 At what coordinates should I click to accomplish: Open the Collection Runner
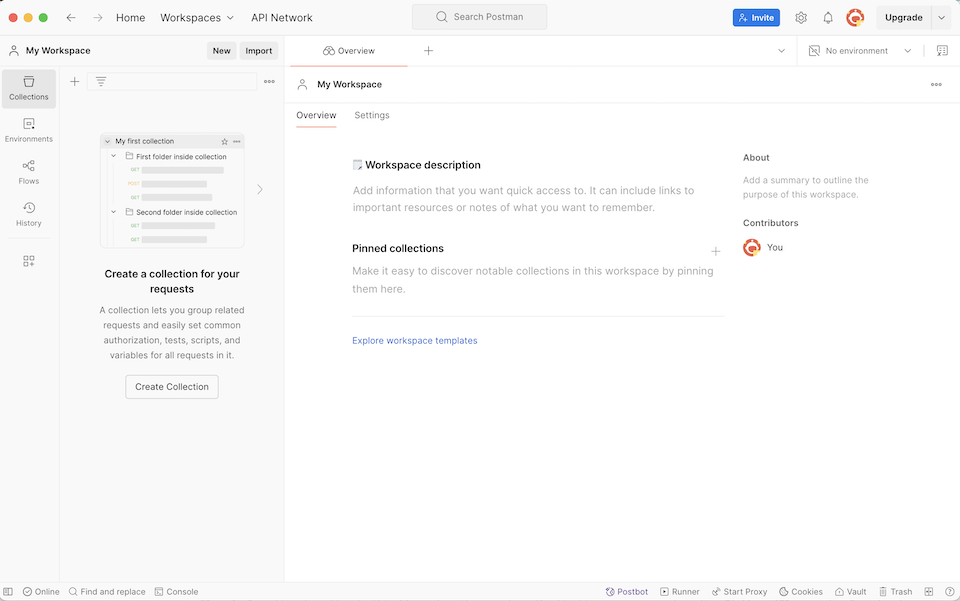(x=680, y=591)
